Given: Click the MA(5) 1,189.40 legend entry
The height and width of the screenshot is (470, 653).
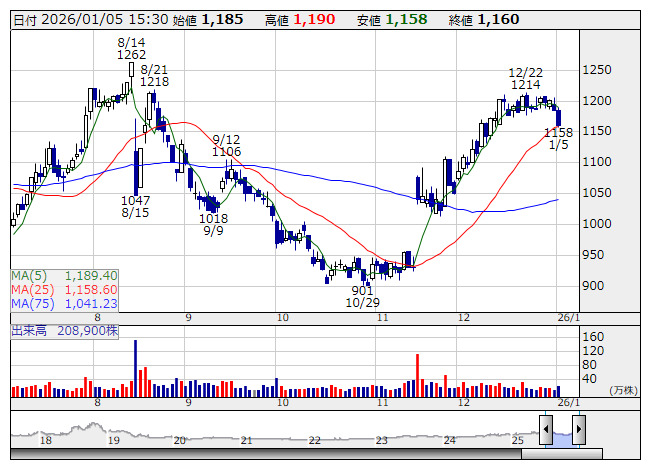Looking at the screenshot, I should pyautogui.click(x=65, y=276).
